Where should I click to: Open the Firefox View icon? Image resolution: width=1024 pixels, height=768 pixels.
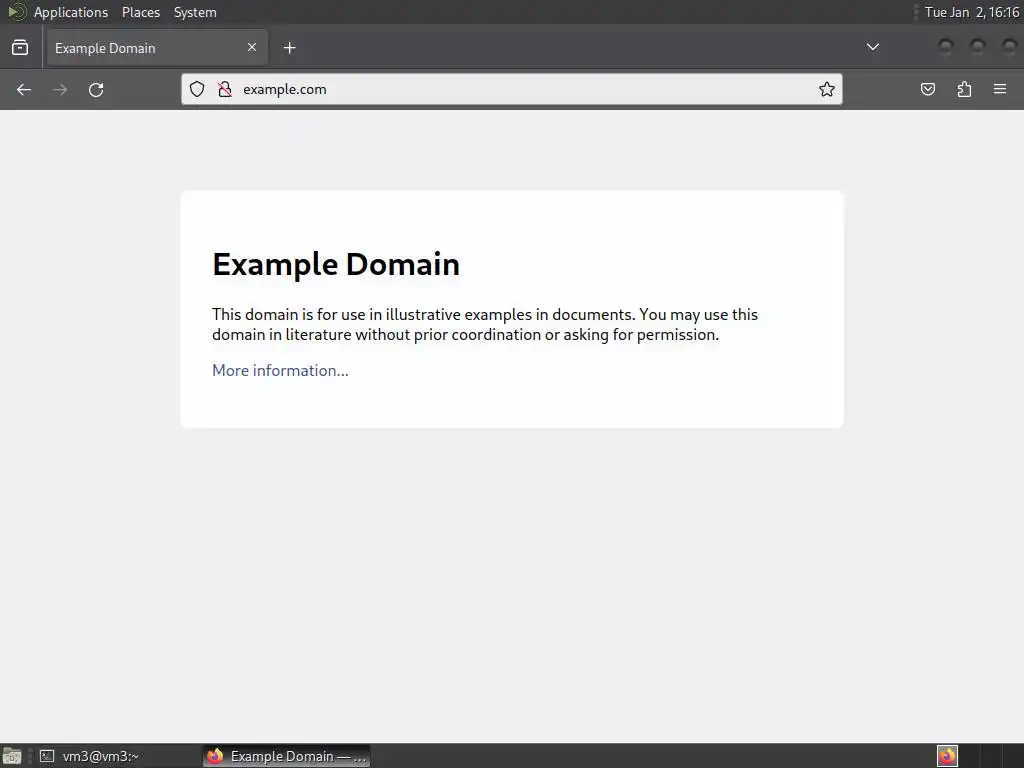(20, 47)
